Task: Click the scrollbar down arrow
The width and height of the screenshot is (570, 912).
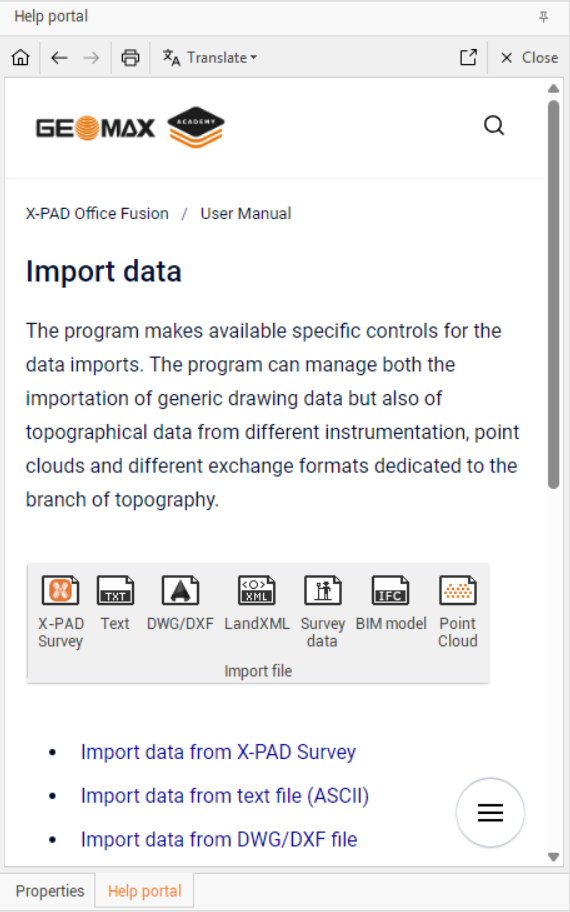Action: [x=553, y=856]
